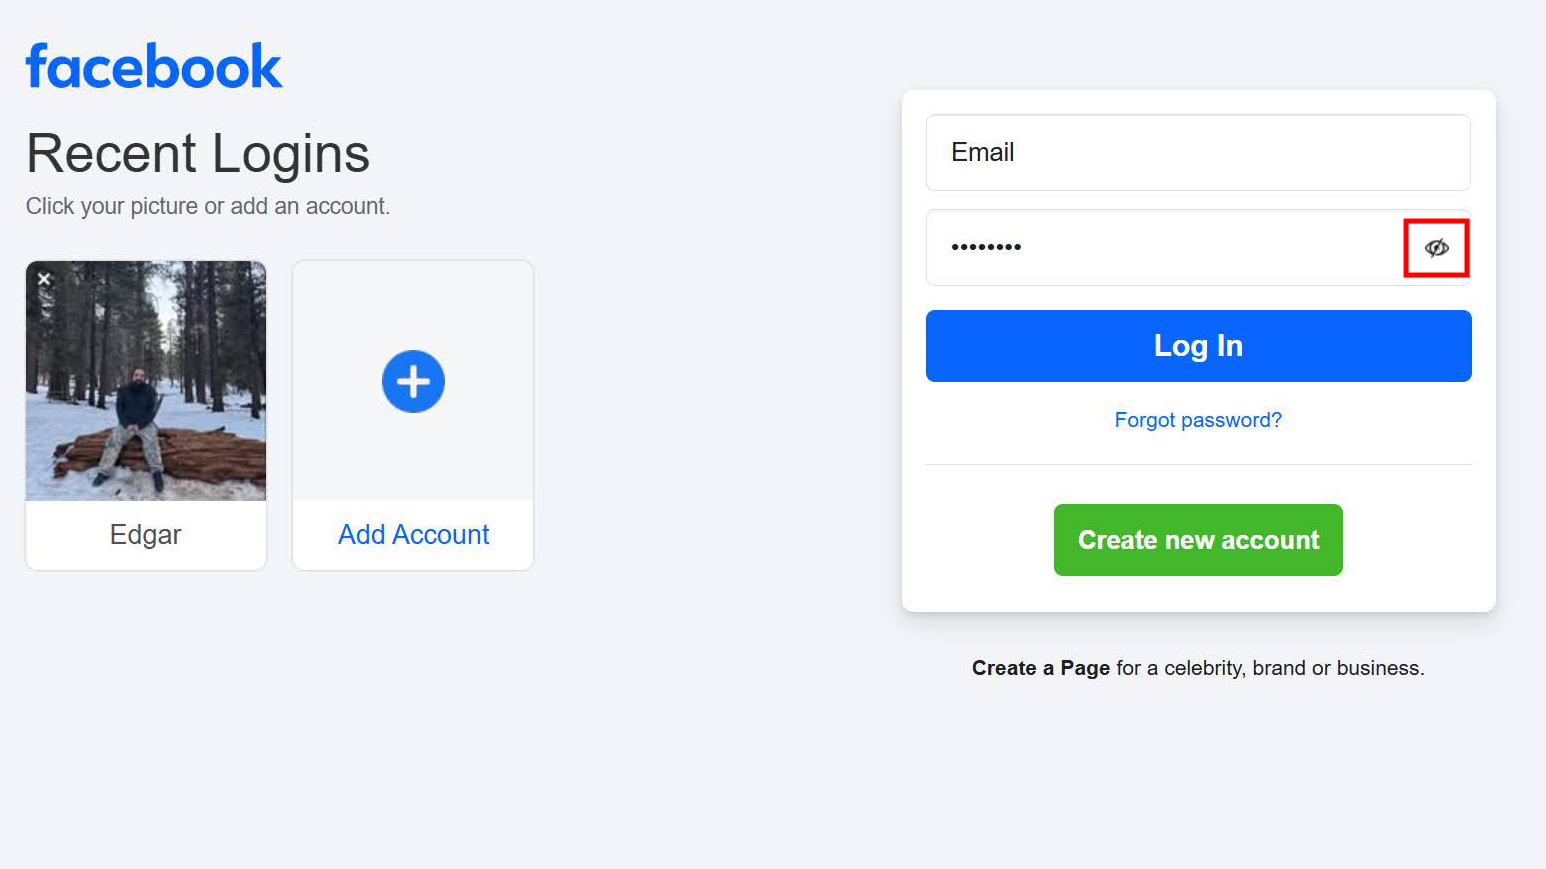Show the password using the eye icon
The width and height of the screenshot is (1546, 869).
click(1436, 248)
